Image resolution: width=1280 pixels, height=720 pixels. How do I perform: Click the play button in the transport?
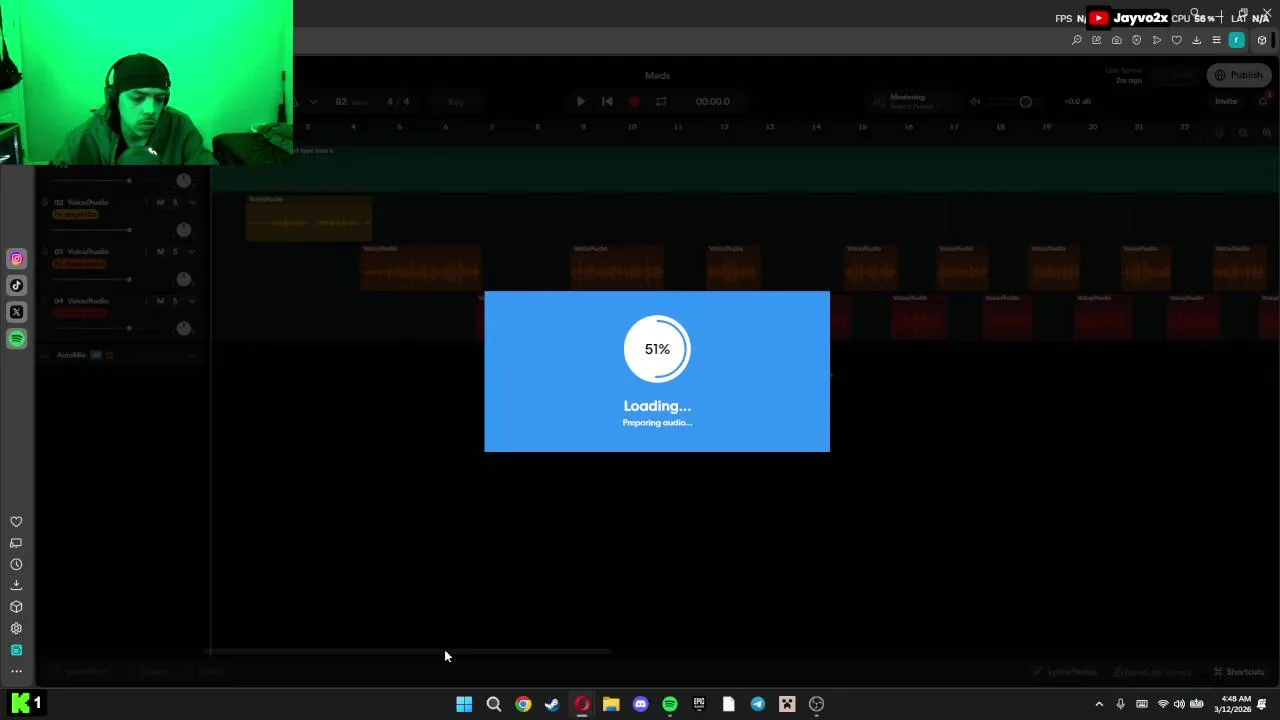(581, 101)
